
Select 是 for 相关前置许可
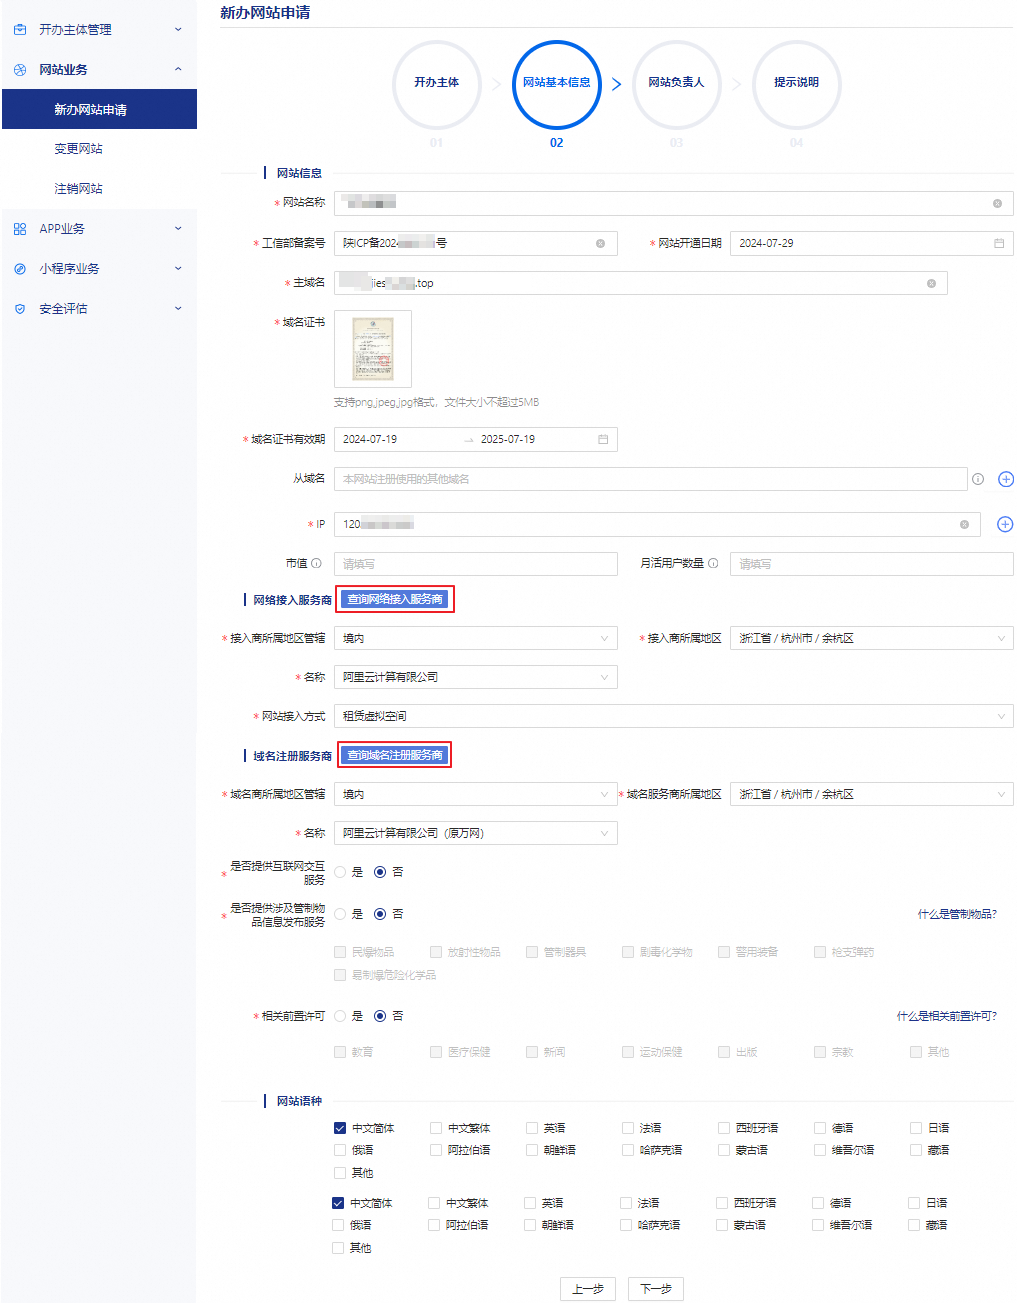341,1016
